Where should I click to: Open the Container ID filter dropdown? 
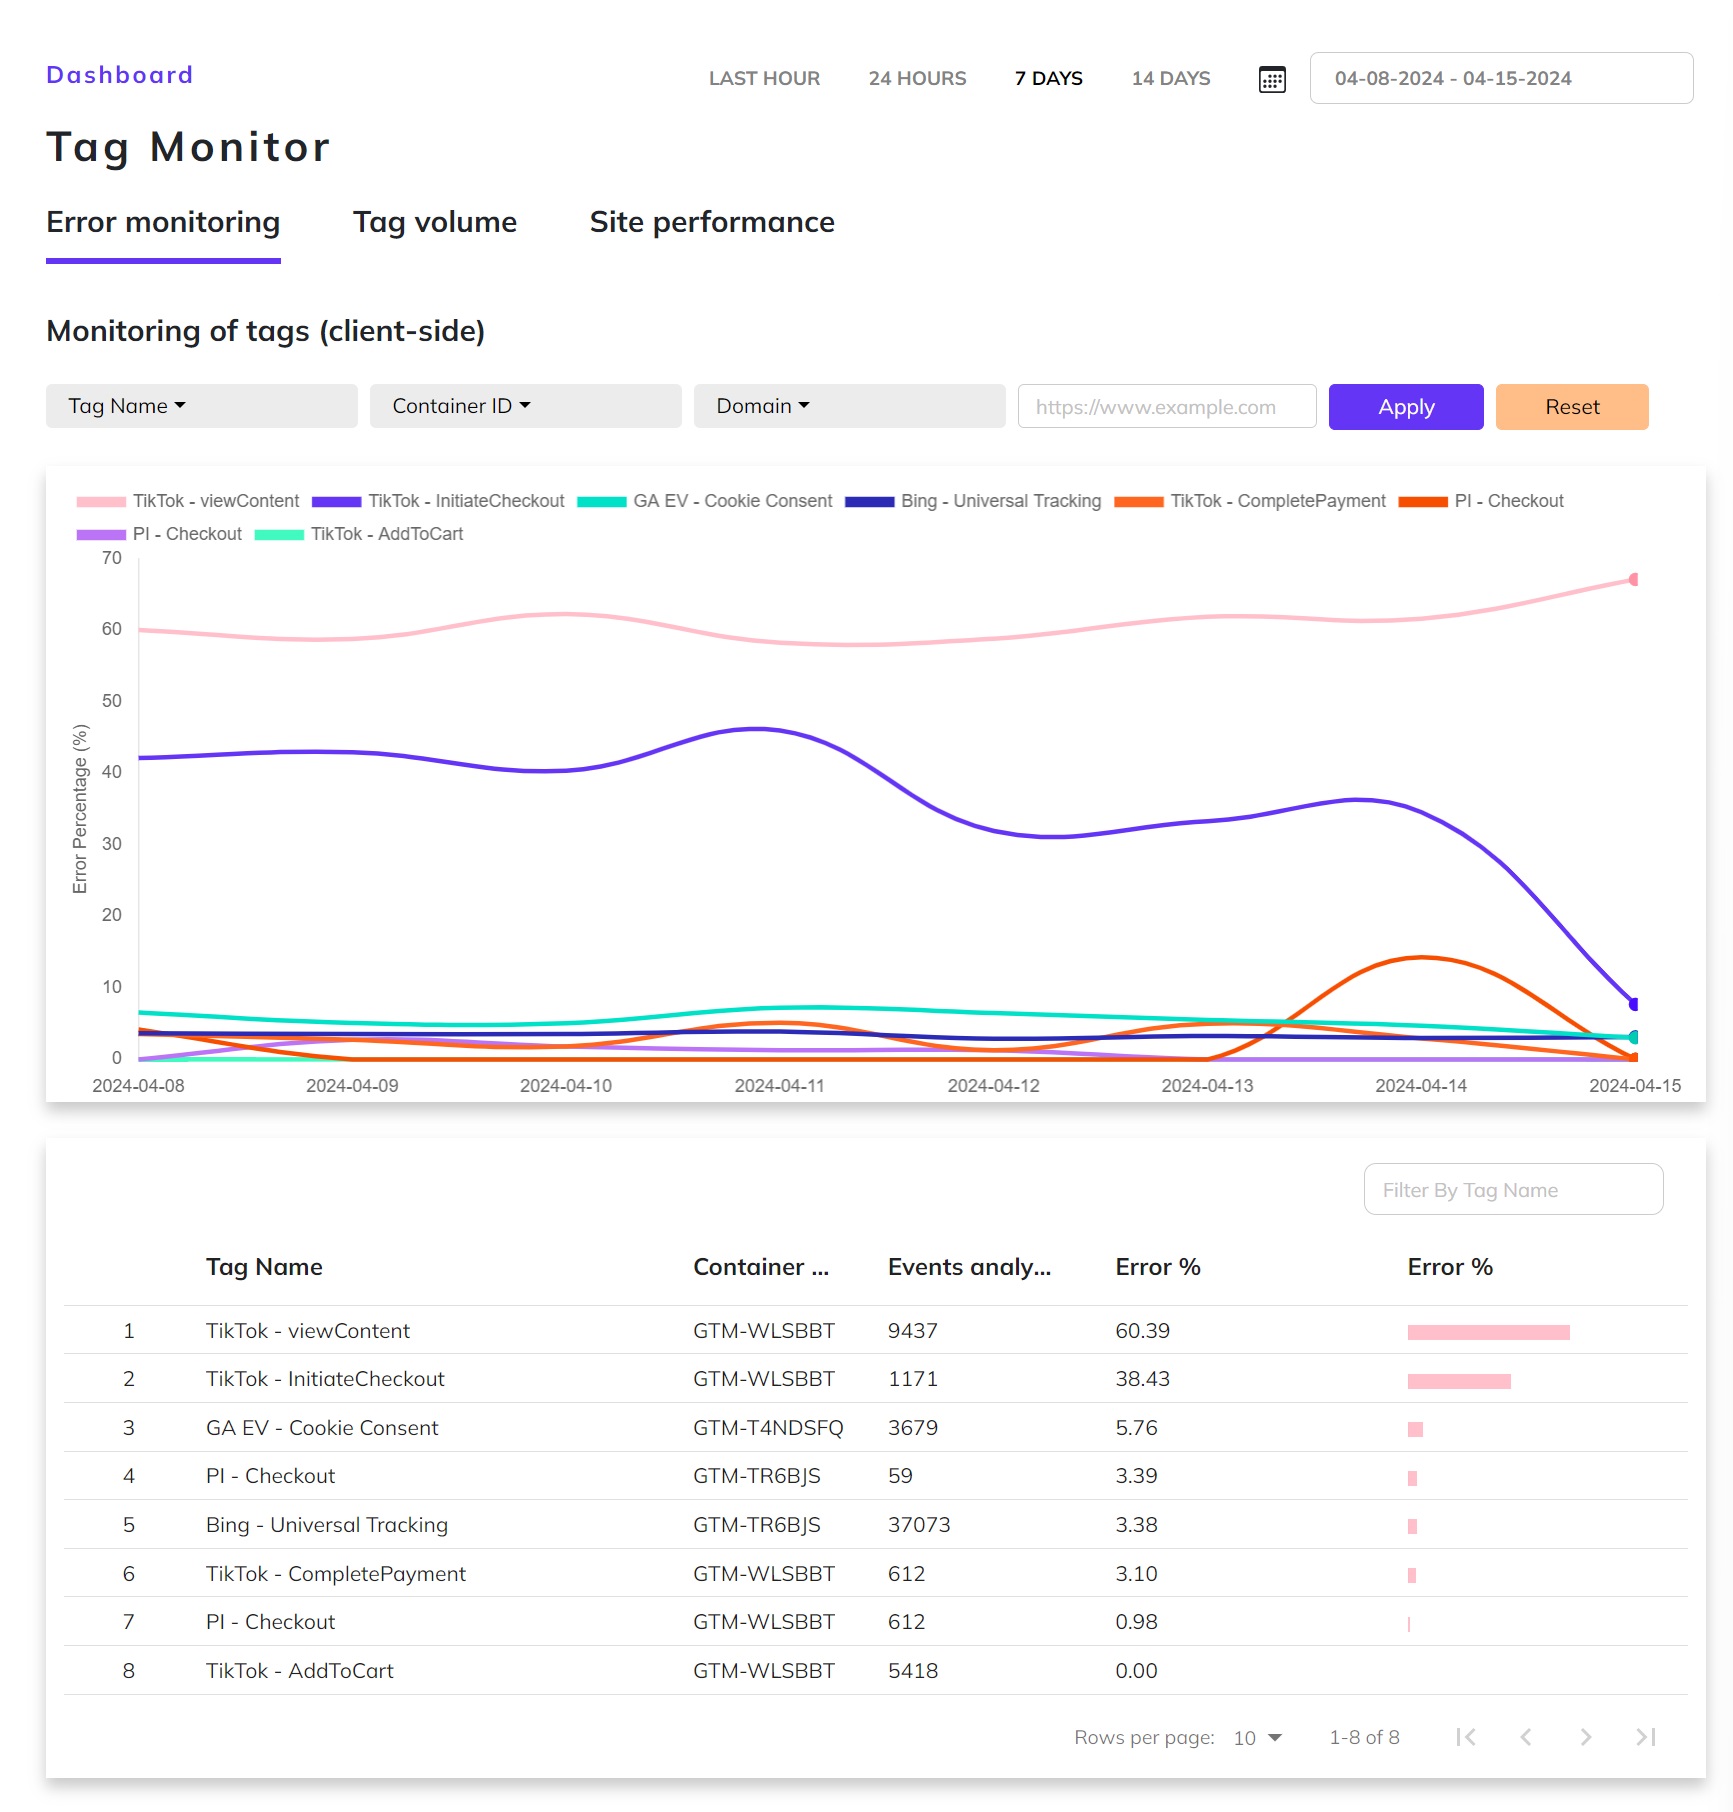click(526, 406)
